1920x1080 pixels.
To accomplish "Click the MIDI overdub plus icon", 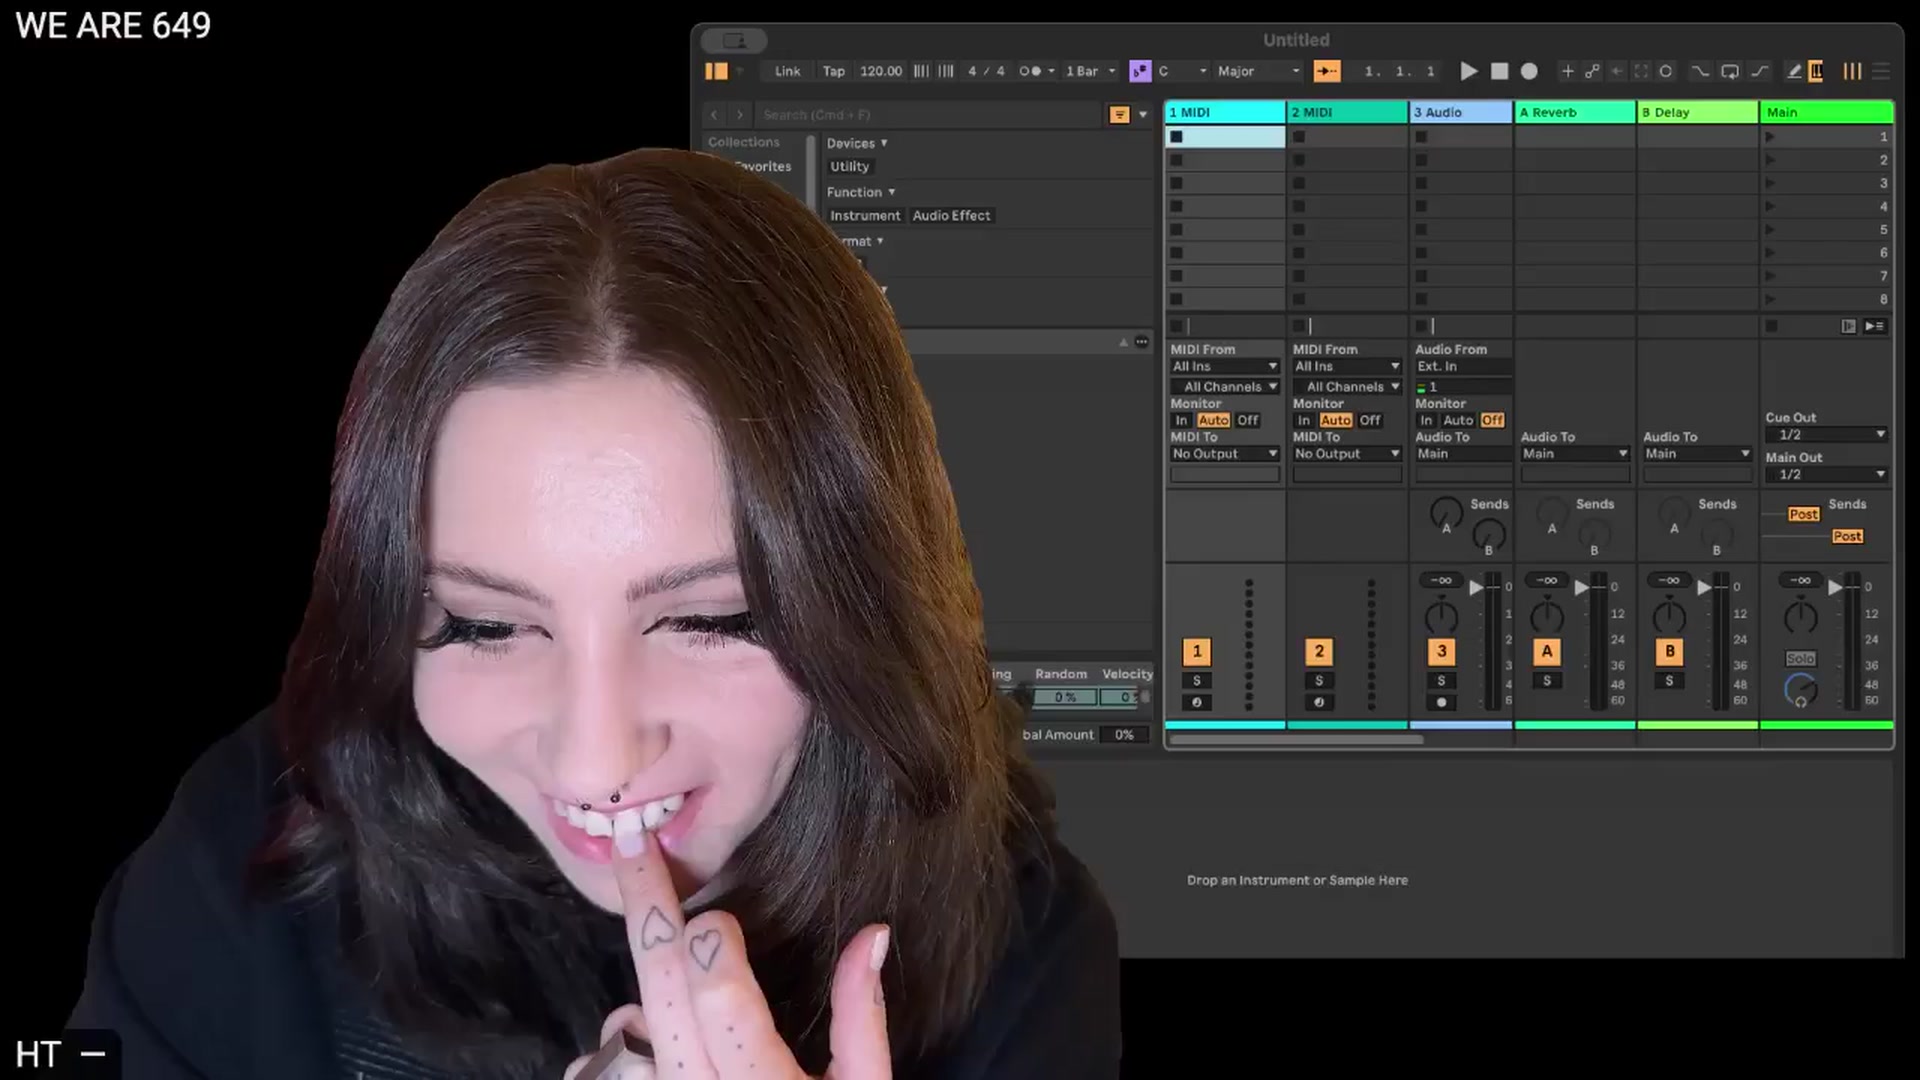I will click(x=1567, y=71).
